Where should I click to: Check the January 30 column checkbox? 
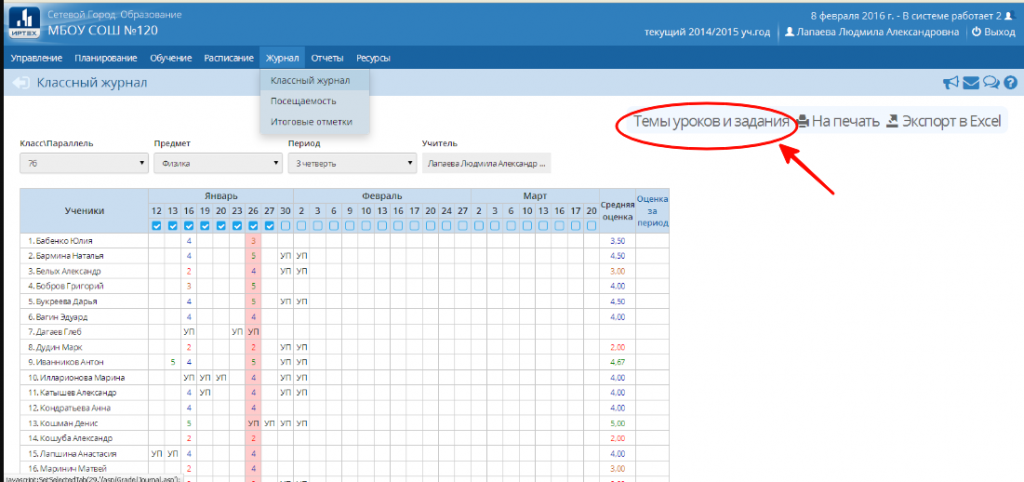pyautogui.click(x=285, y=225)
